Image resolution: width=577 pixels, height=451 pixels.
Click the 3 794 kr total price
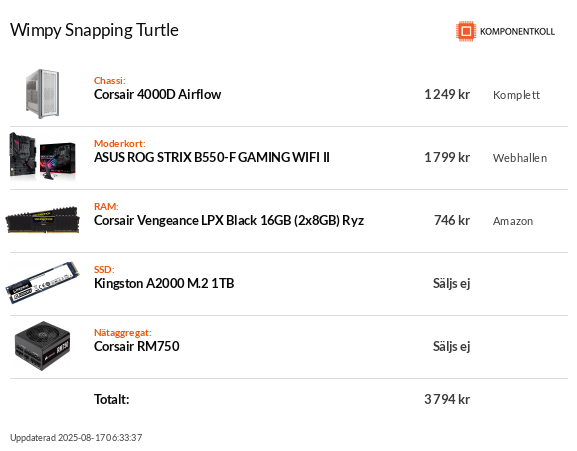(x=447, y=399)
